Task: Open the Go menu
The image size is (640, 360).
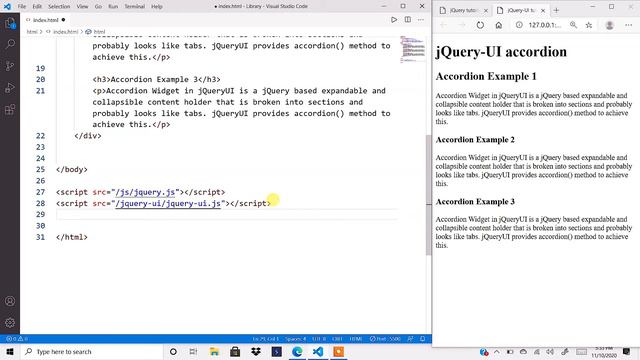Action: tap(98, 7)
